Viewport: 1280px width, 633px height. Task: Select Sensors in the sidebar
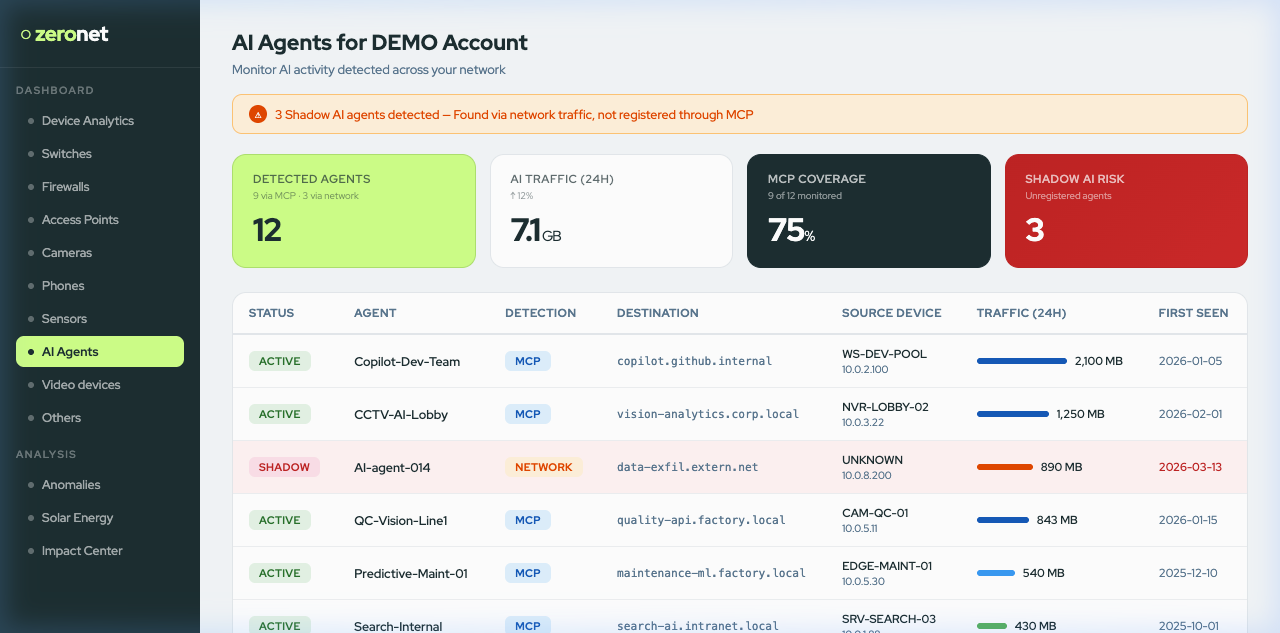point(63,318)
